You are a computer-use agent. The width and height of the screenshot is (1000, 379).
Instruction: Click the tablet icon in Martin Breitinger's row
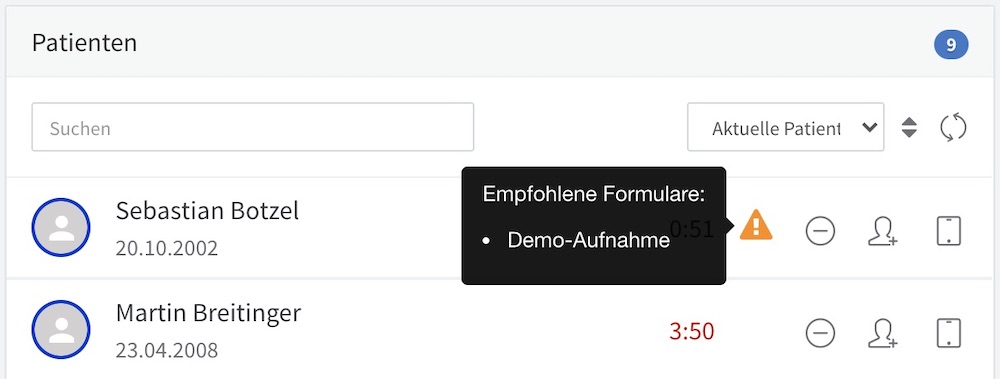click(948, 333)
